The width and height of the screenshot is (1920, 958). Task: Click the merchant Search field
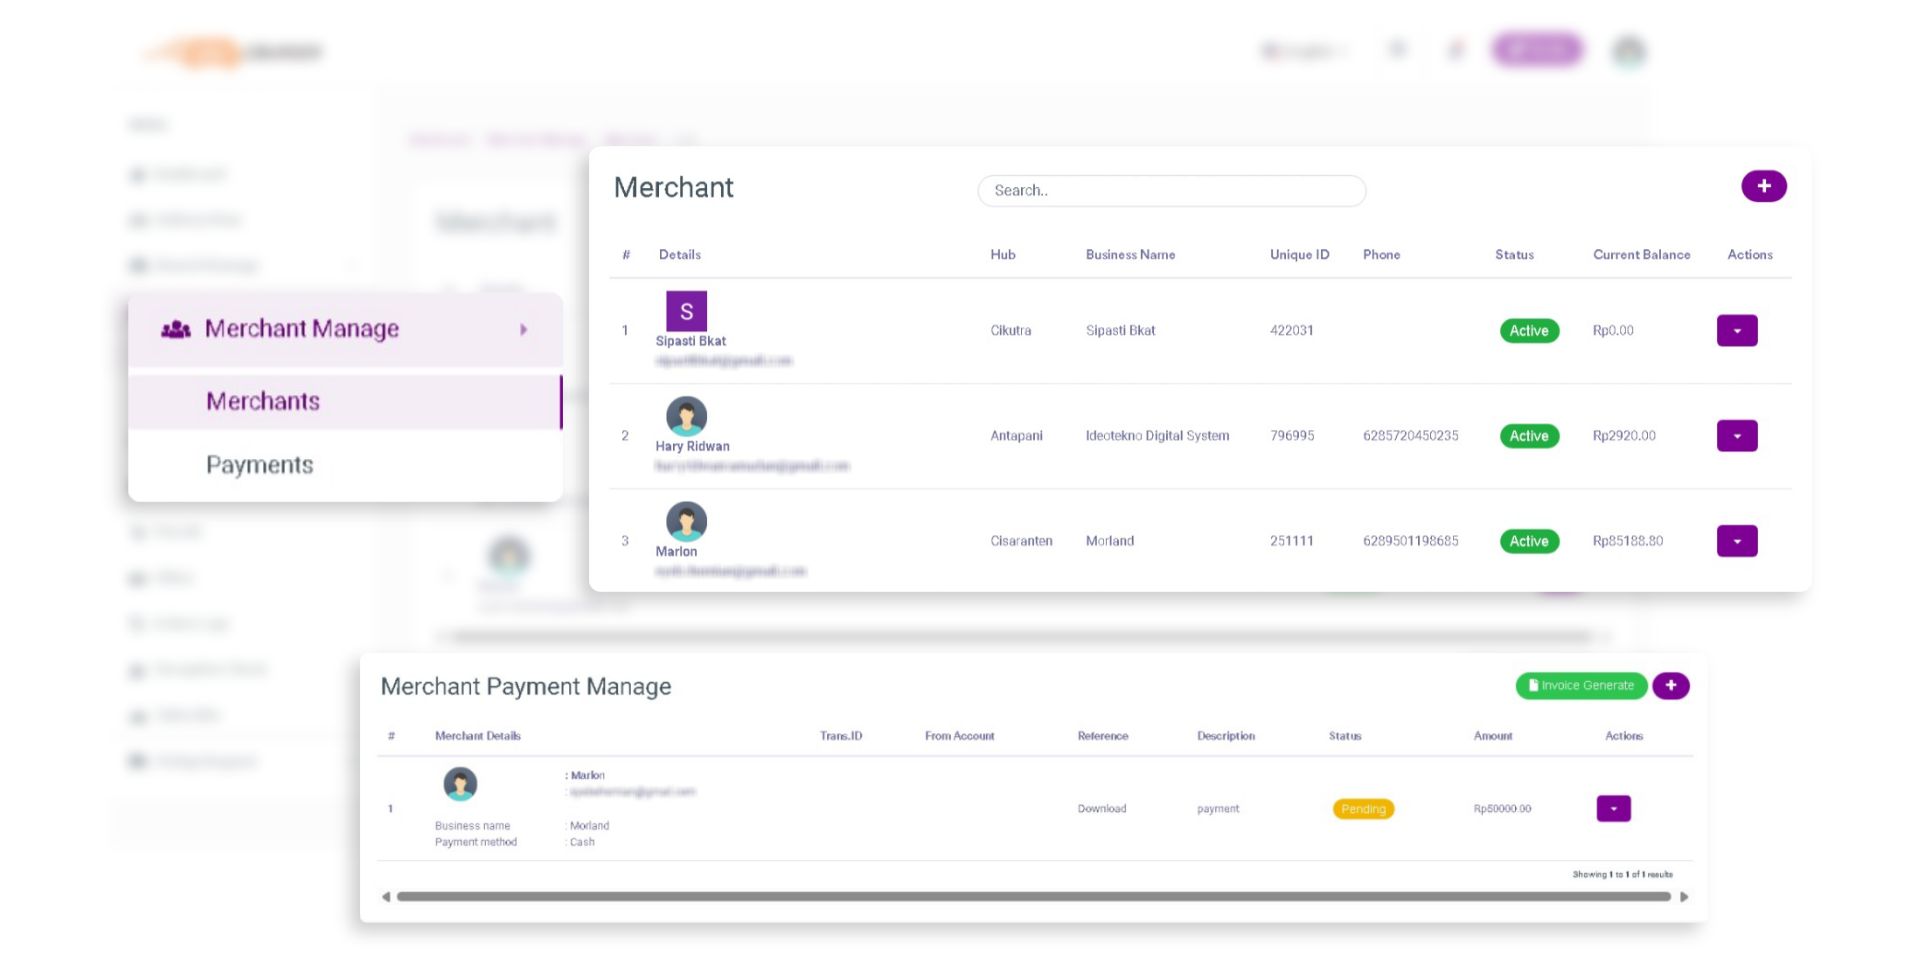point(1171,191)
